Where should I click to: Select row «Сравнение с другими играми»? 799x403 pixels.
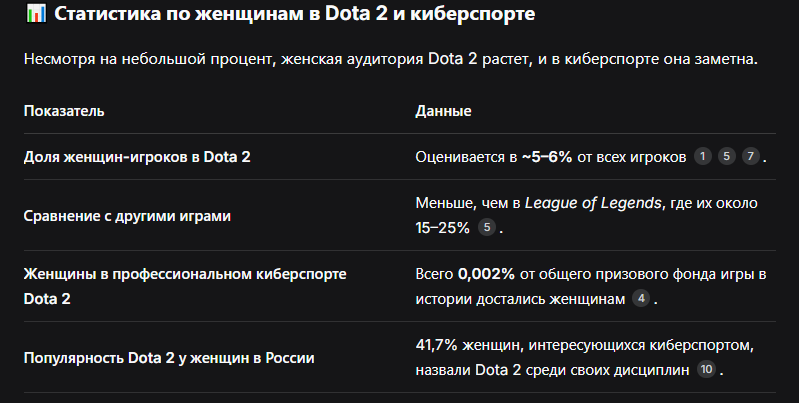400,215
